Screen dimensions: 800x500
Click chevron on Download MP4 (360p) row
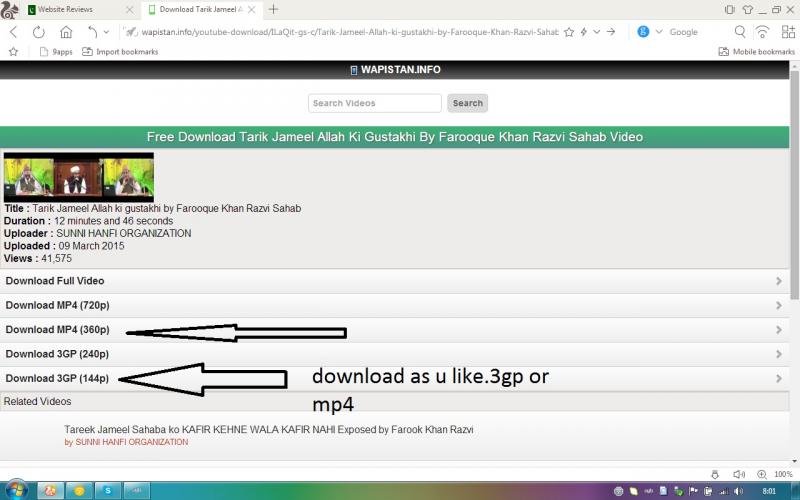tap(779, 330)
